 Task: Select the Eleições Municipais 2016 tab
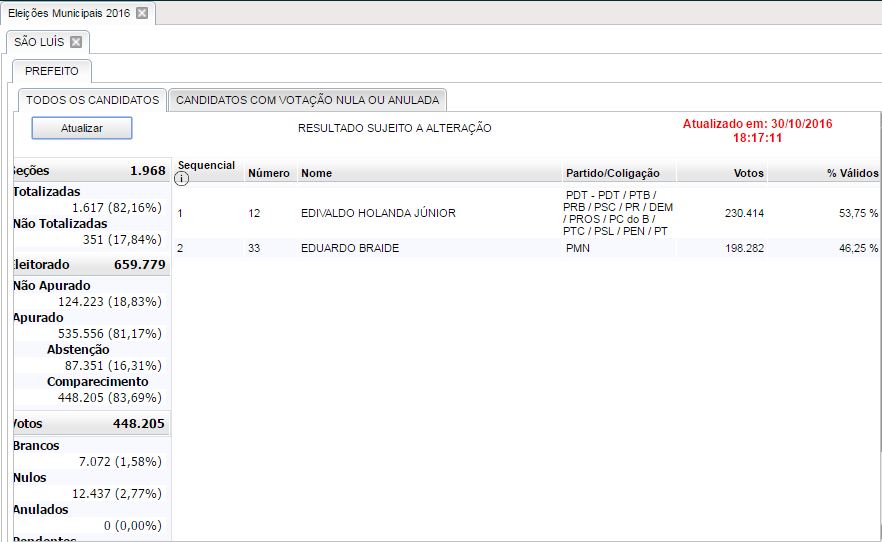(x=68, y=13)
